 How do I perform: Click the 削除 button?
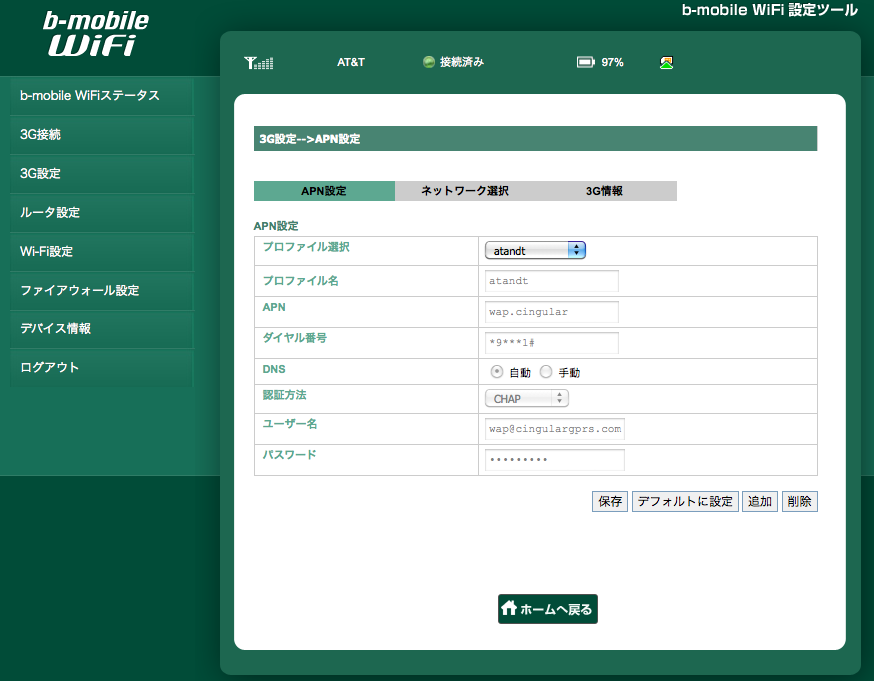799,502
